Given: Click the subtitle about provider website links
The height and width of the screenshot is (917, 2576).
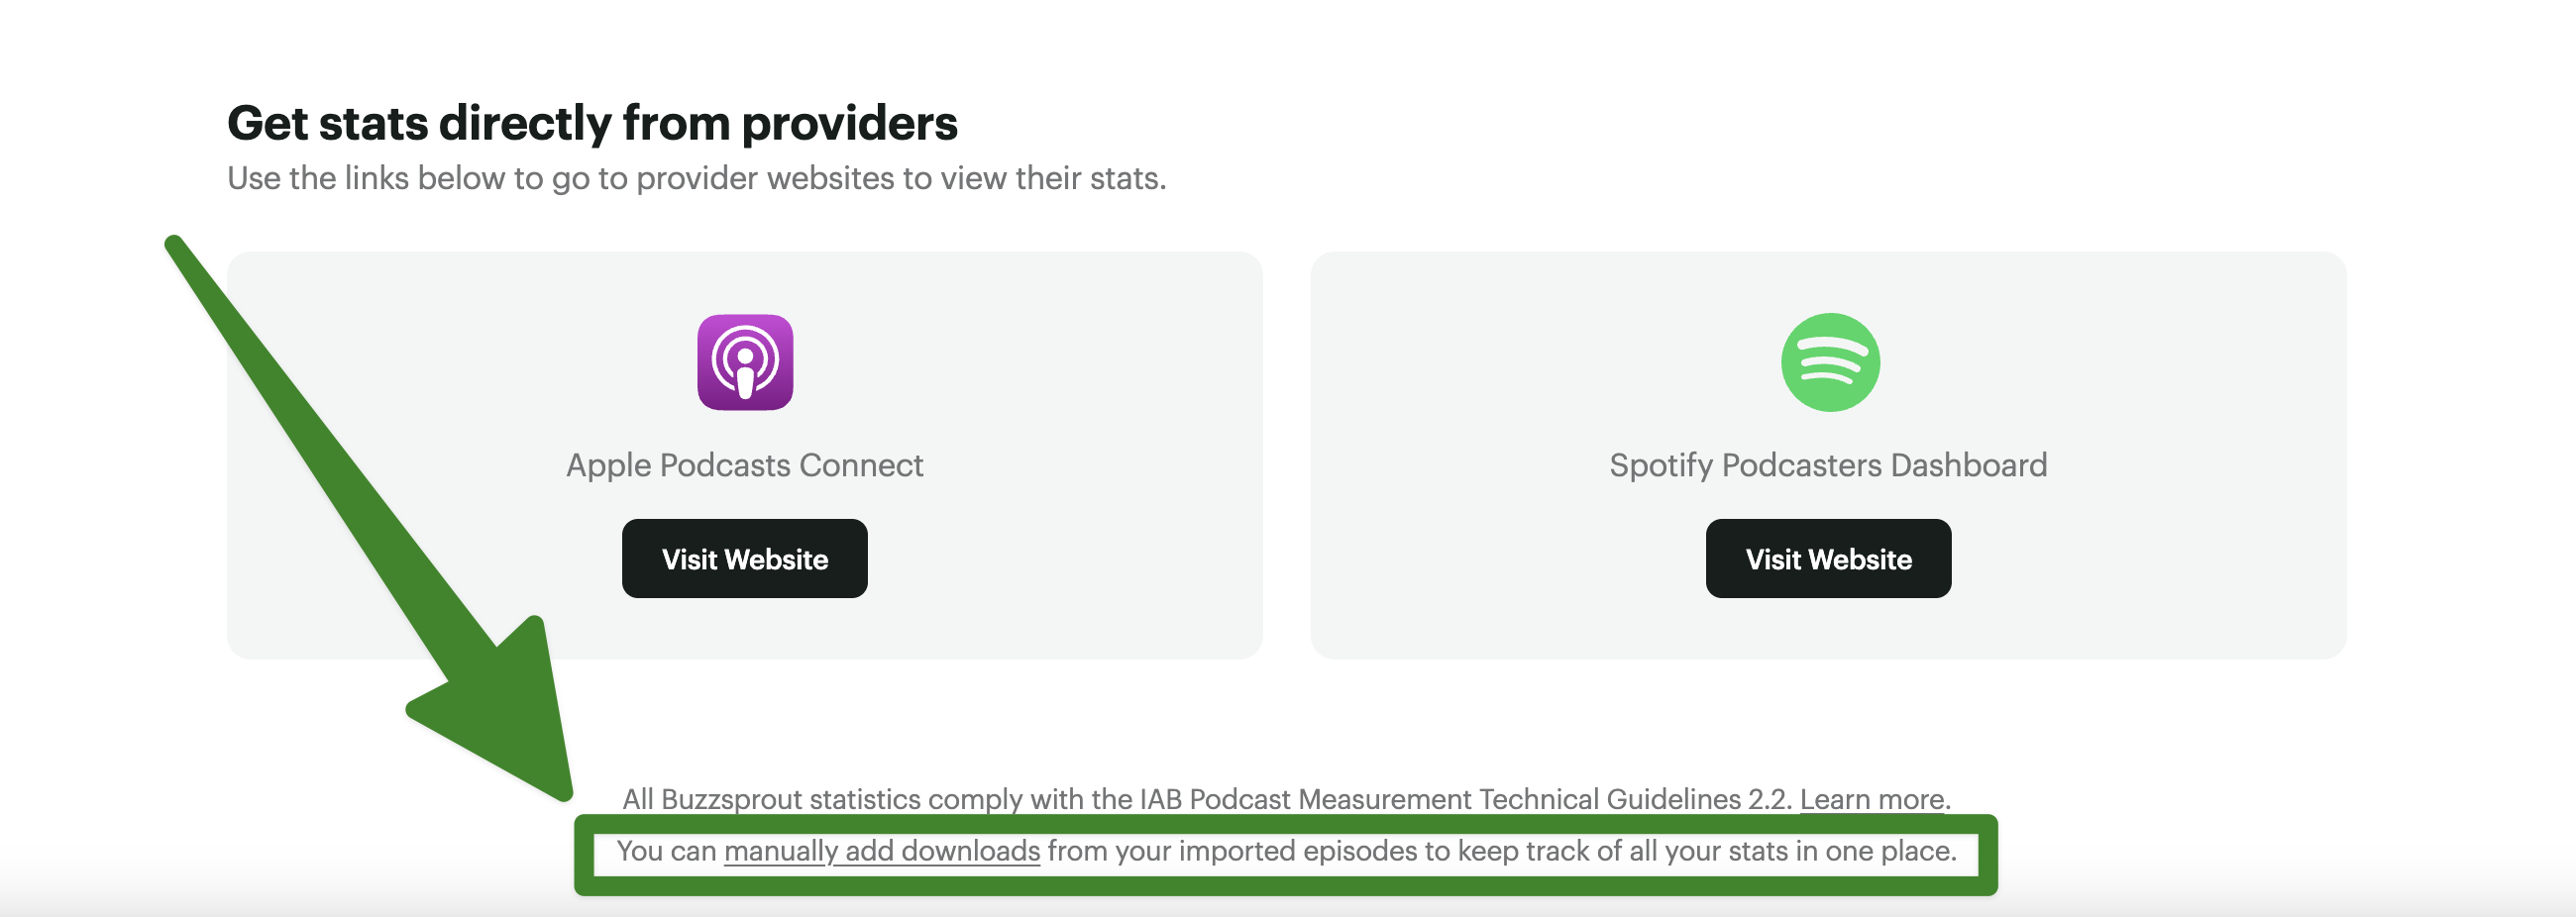Looking at the screenshot, I should click(x=696, y=178).
